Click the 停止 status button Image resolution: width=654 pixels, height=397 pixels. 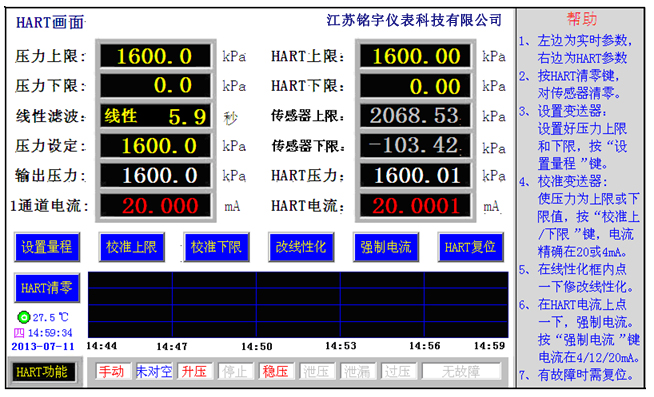tap(235, 371)
